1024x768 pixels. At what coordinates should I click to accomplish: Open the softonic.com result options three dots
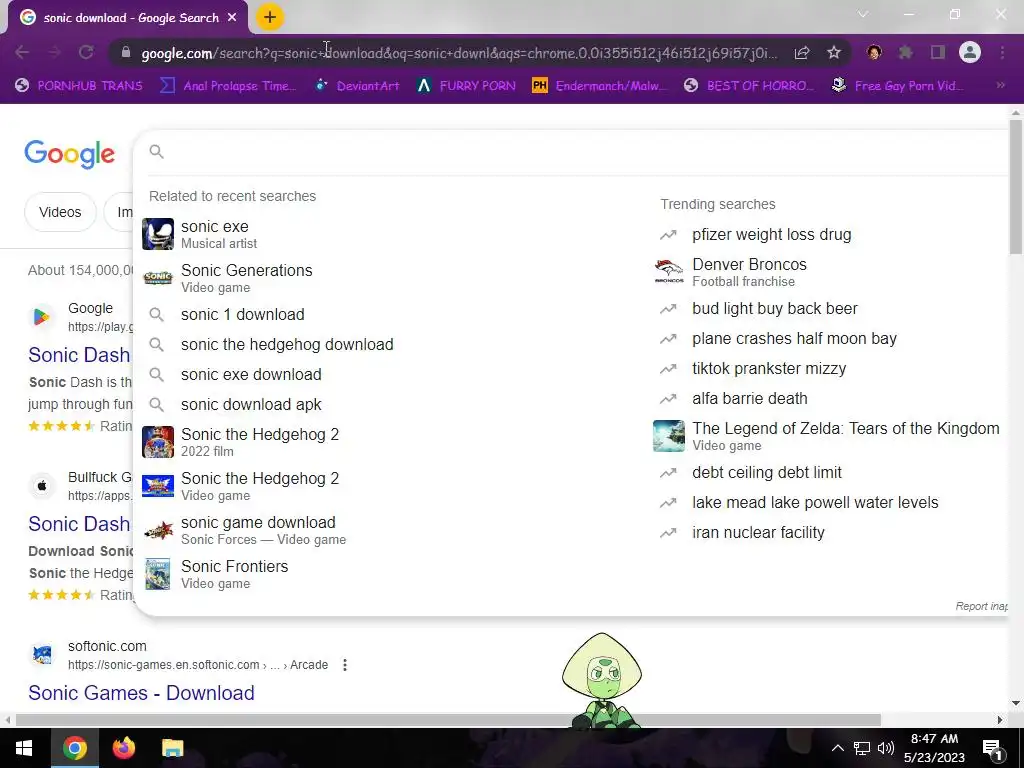pyautogui.click(x=345, y=665)
